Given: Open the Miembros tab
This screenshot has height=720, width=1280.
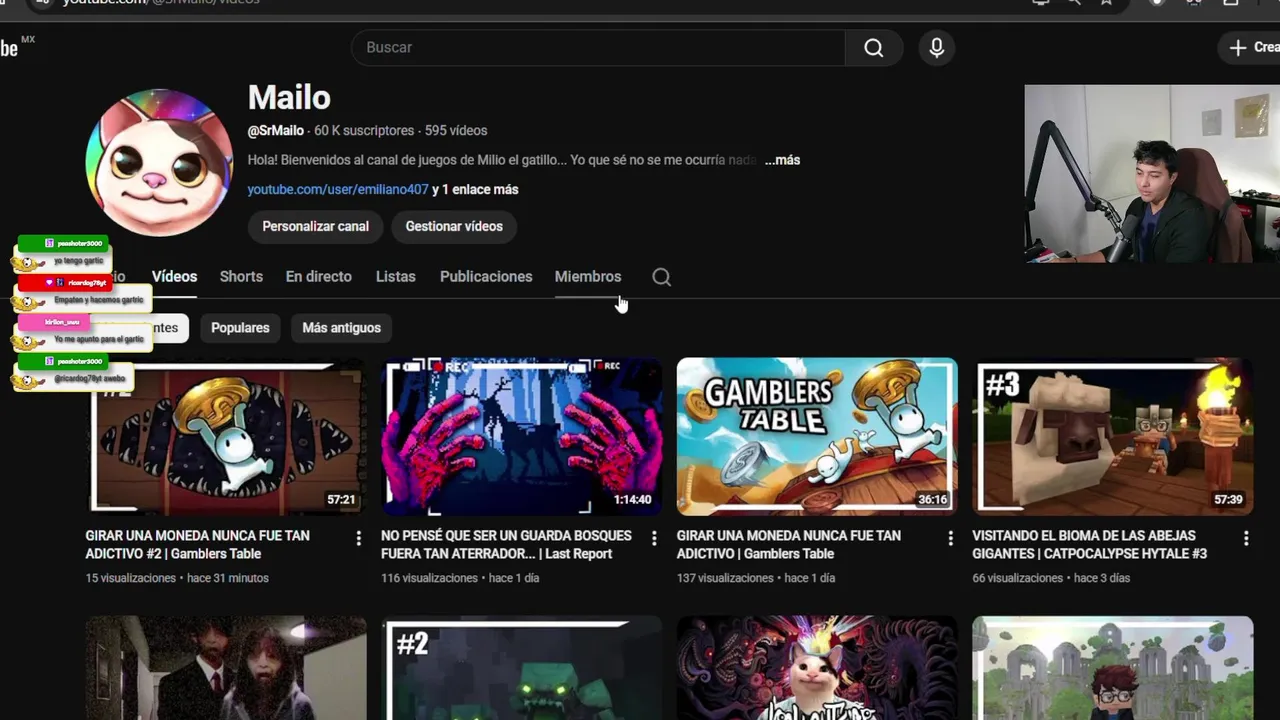Looking at the screenshot, I should click(588, 277).
